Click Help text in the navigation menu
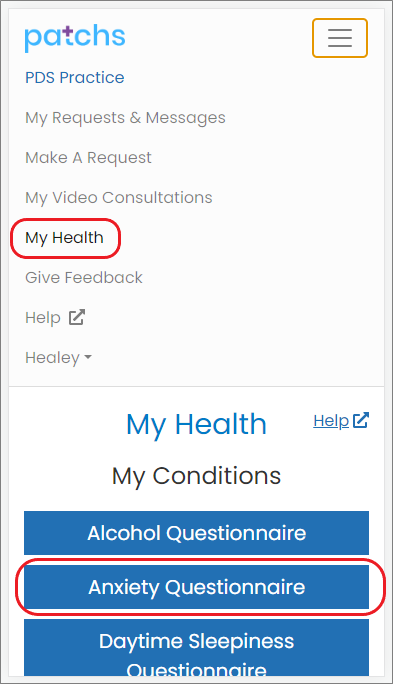The width and height of the screenshot is (393, 684). point(43,318)
